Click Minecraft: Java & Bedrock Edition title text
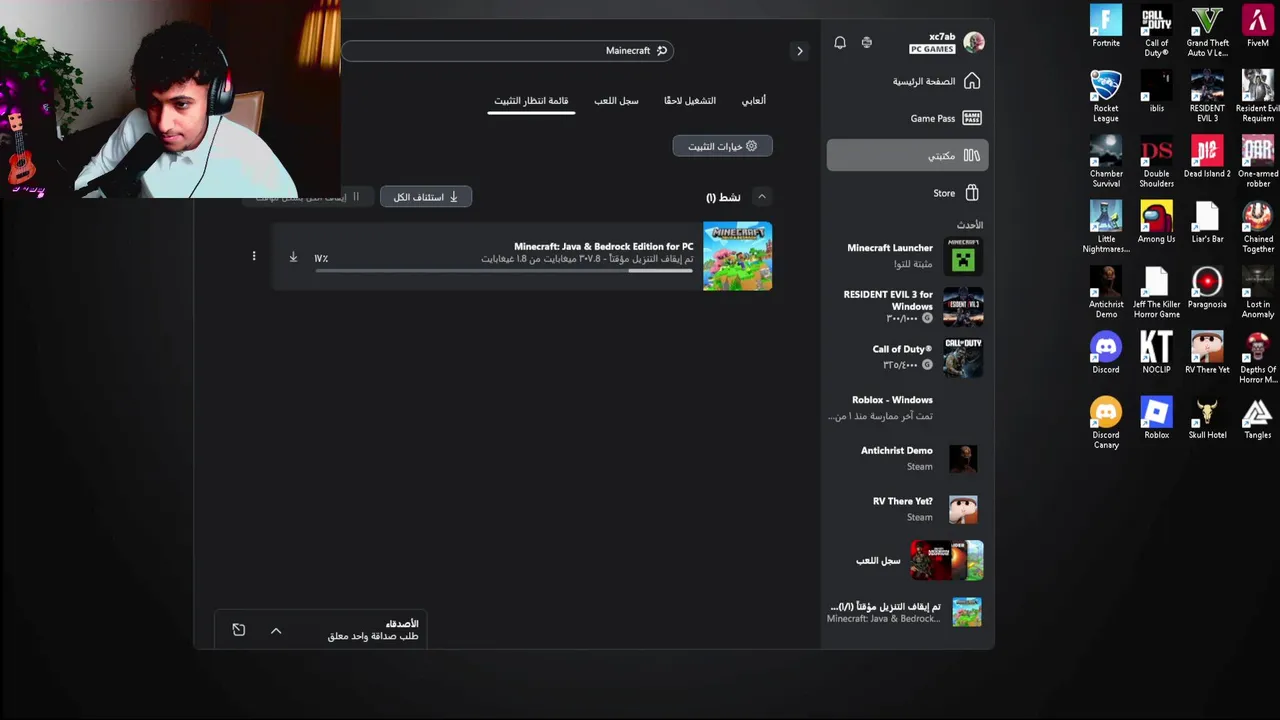This screenshot has width=1280, height=720. click(x=604, y=246)
